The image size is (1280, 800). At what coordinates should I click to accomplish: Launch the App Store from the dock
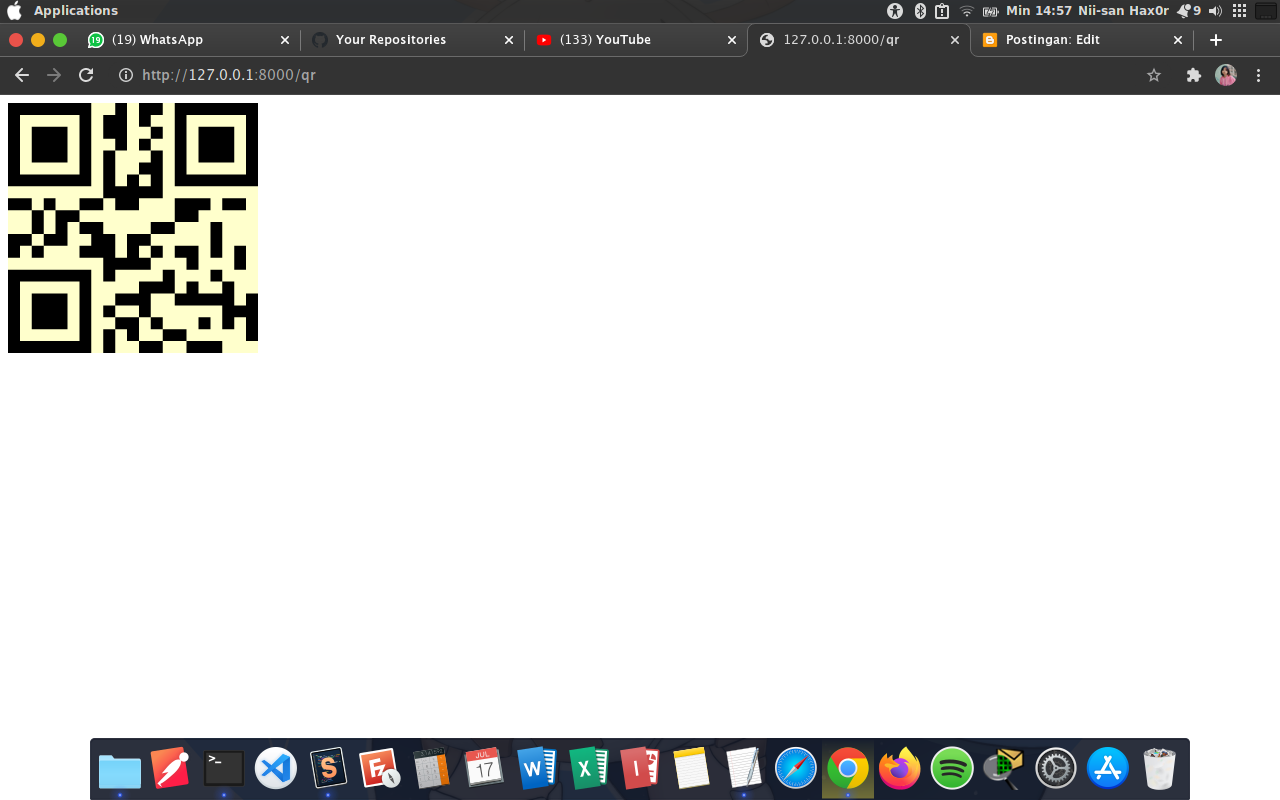click(x=1108, y=769)
